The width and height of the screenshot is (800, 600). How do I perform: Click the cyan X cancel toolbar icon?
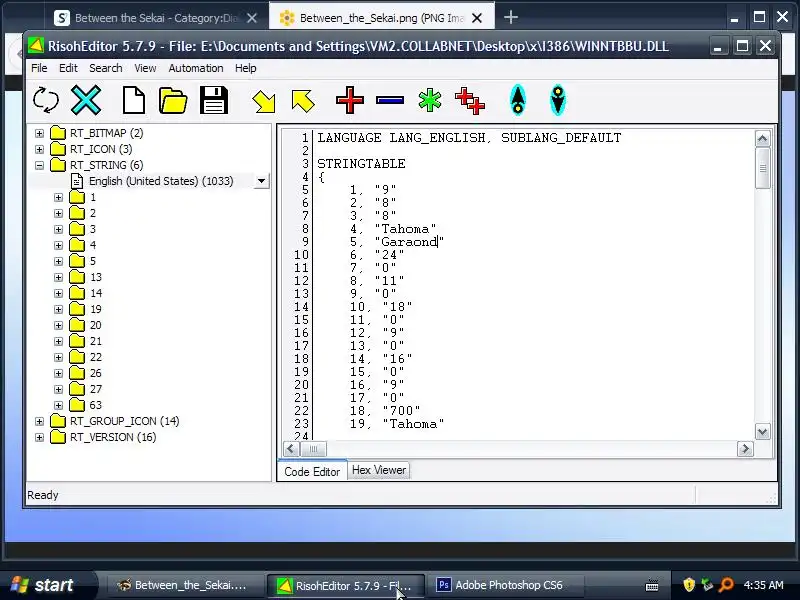pyautogui.click(x=86, y=99)
